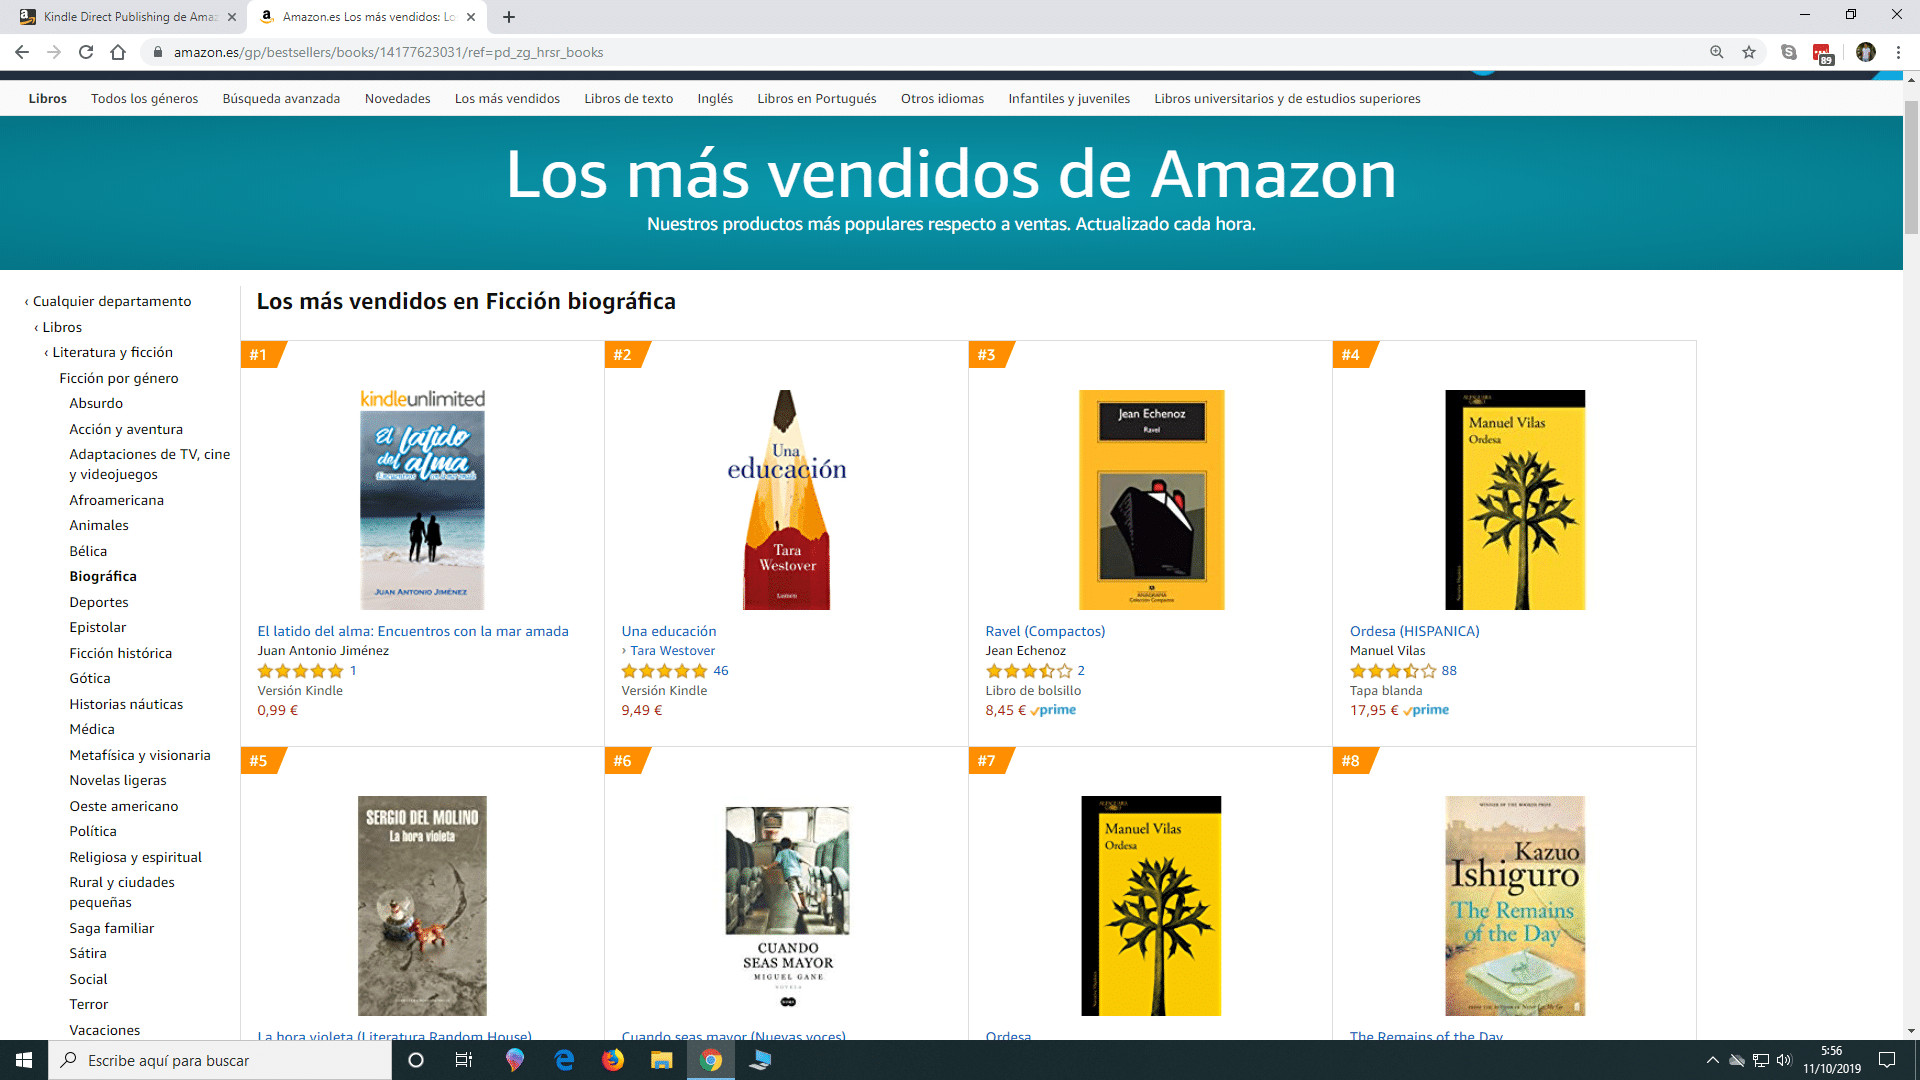Viewport: 1920px width, 1080px height.
Task: Open File Explorer from the taskbar
Action: tap(662, 1060)
